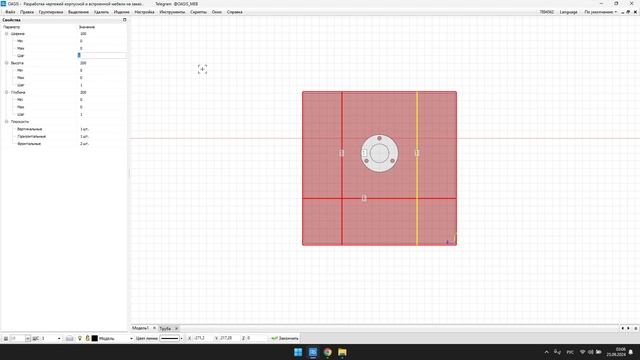This screenshot has width=640, height=360.
Task: Open the Справка menu
Action: point(235,12)
